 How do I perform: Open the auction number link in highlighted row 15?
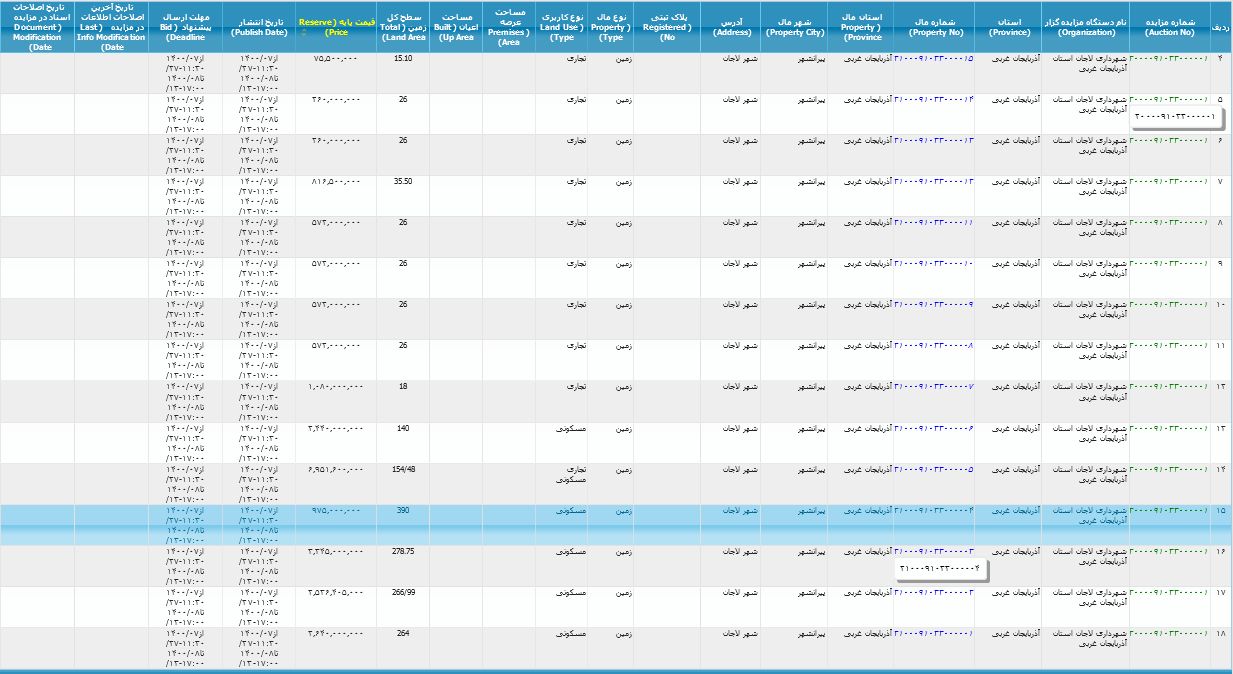pyautogui.click(x=1168, y=509)
